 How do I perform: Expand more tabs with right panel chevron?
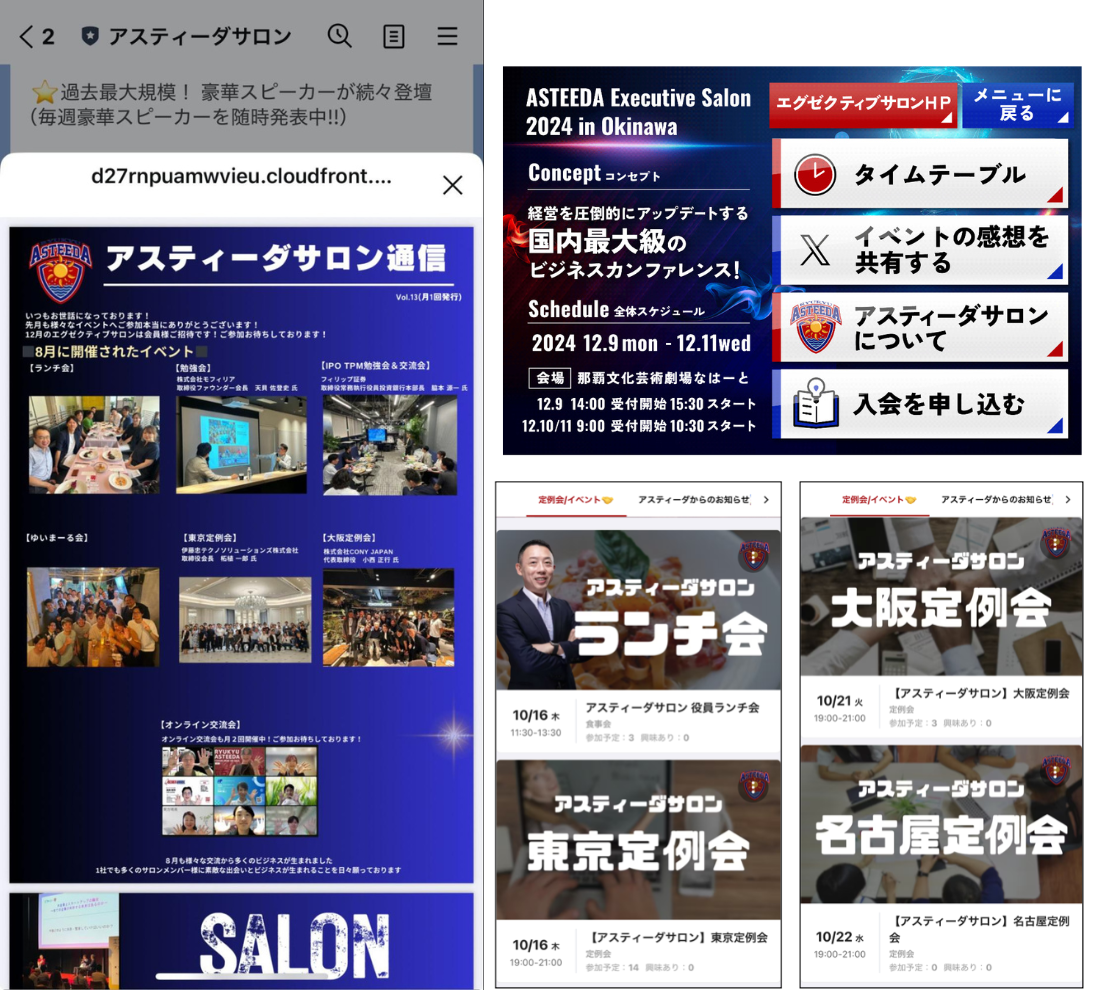point(1068,499)
